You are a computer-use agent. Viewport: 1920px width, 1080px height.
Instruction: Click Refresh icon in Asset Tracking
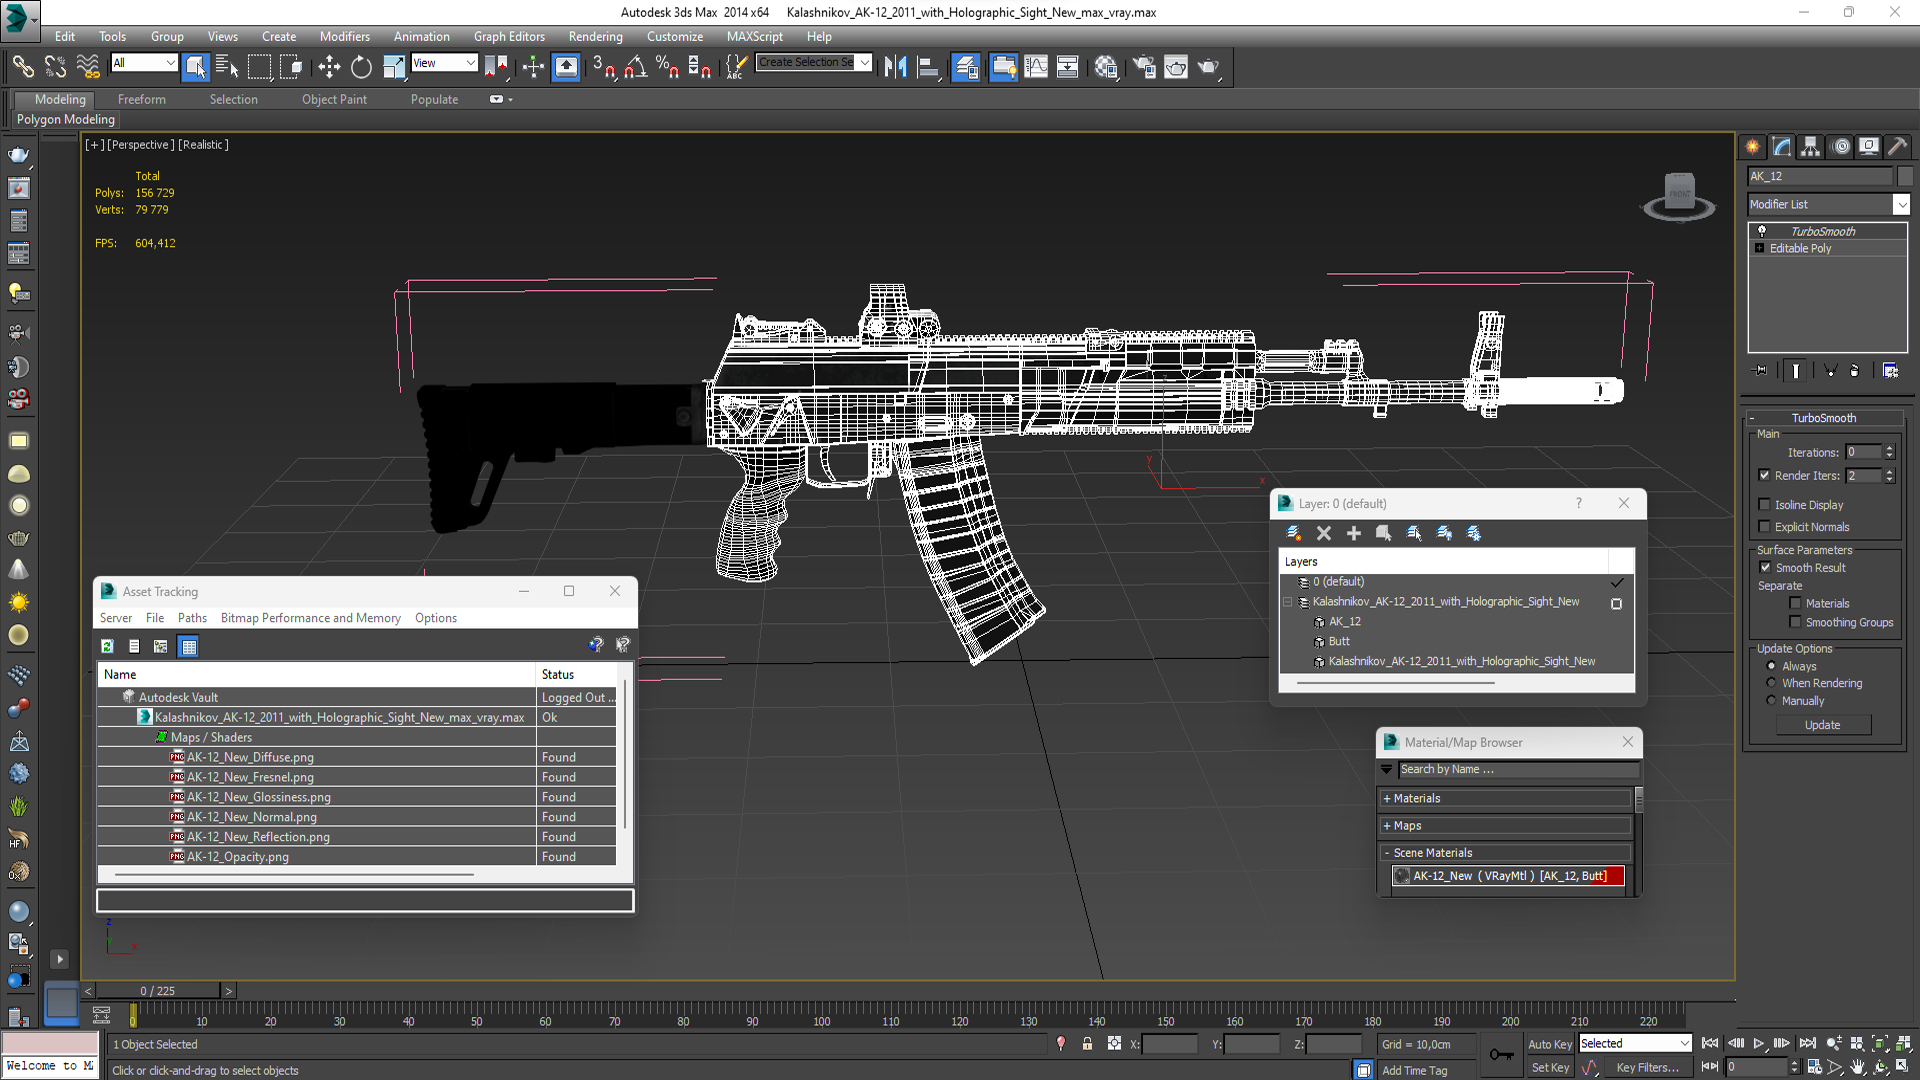pos(107,646)
